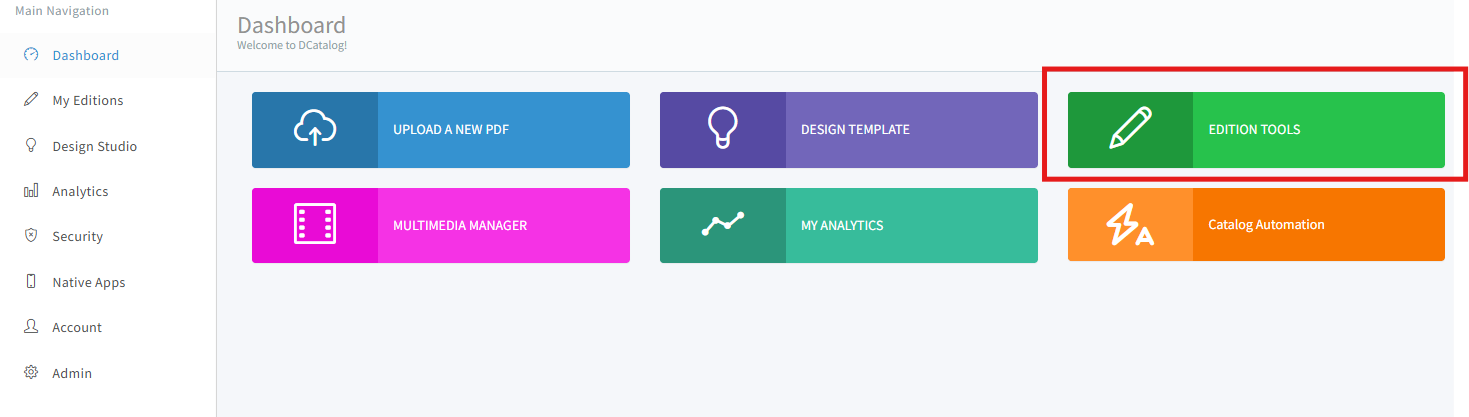Go to Design Studio section

[x=94, y=146]
